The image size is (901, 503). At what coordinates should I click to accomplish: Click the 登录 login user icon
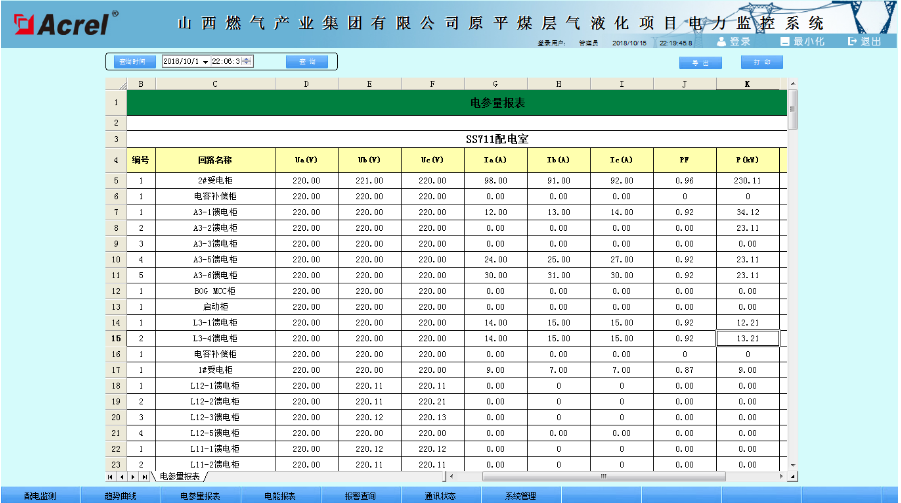tap(721, 42)
